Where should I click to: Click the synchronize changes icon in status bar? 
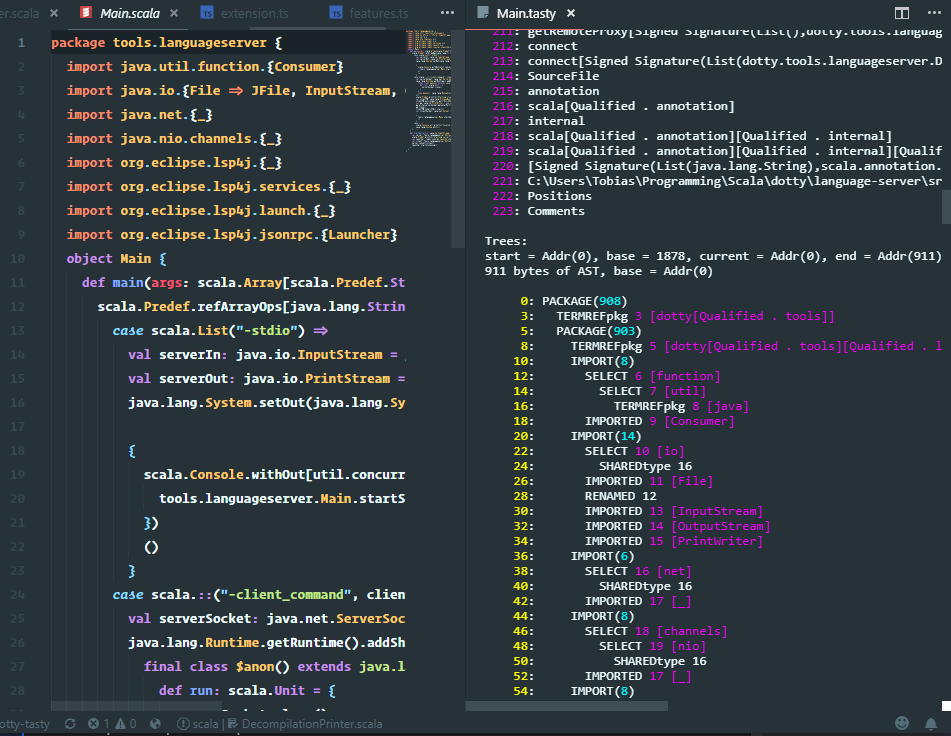pos(69,723)
